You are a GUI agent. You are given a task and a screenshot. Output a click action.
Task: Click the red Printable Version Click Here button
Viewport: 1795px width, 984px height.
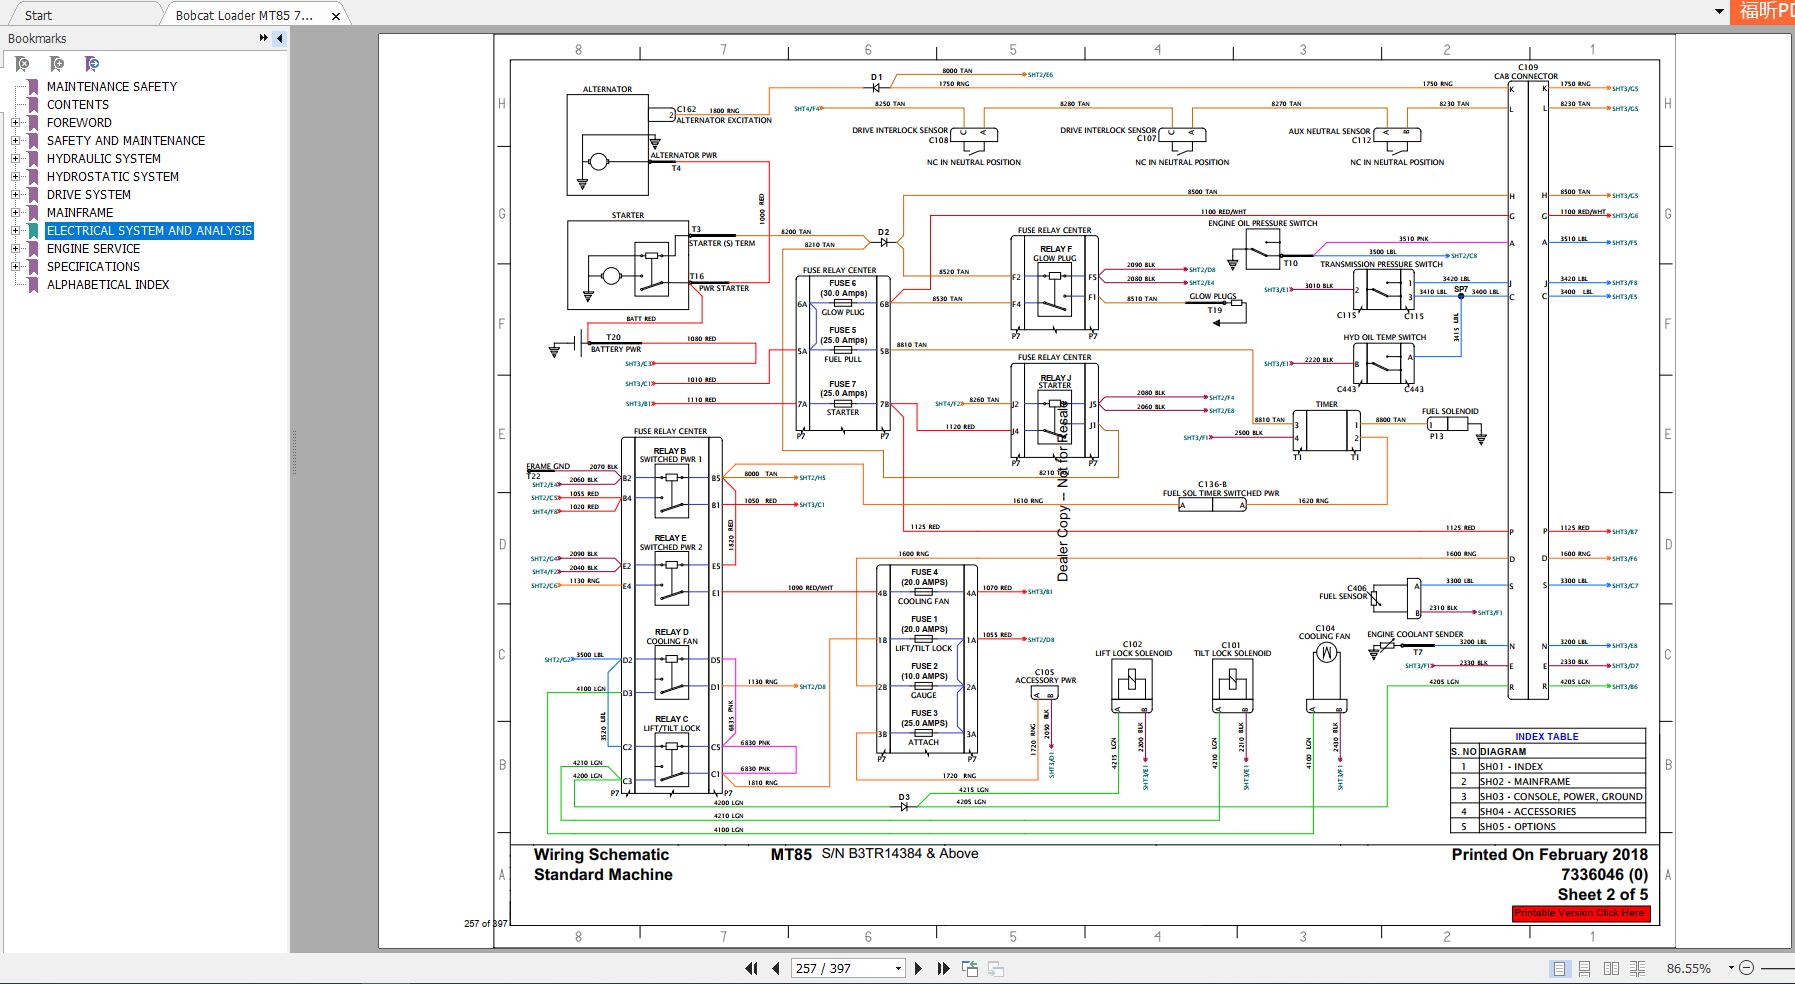tap(1580, 913)
